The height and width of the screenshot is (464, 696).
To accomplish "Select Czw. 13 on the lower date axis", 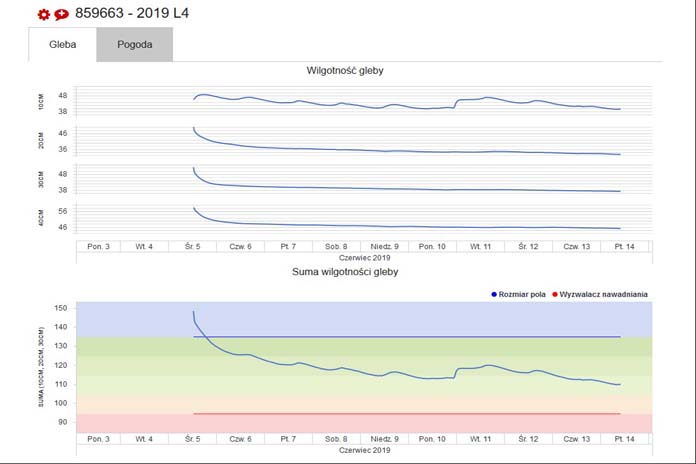I will [577, 439].
